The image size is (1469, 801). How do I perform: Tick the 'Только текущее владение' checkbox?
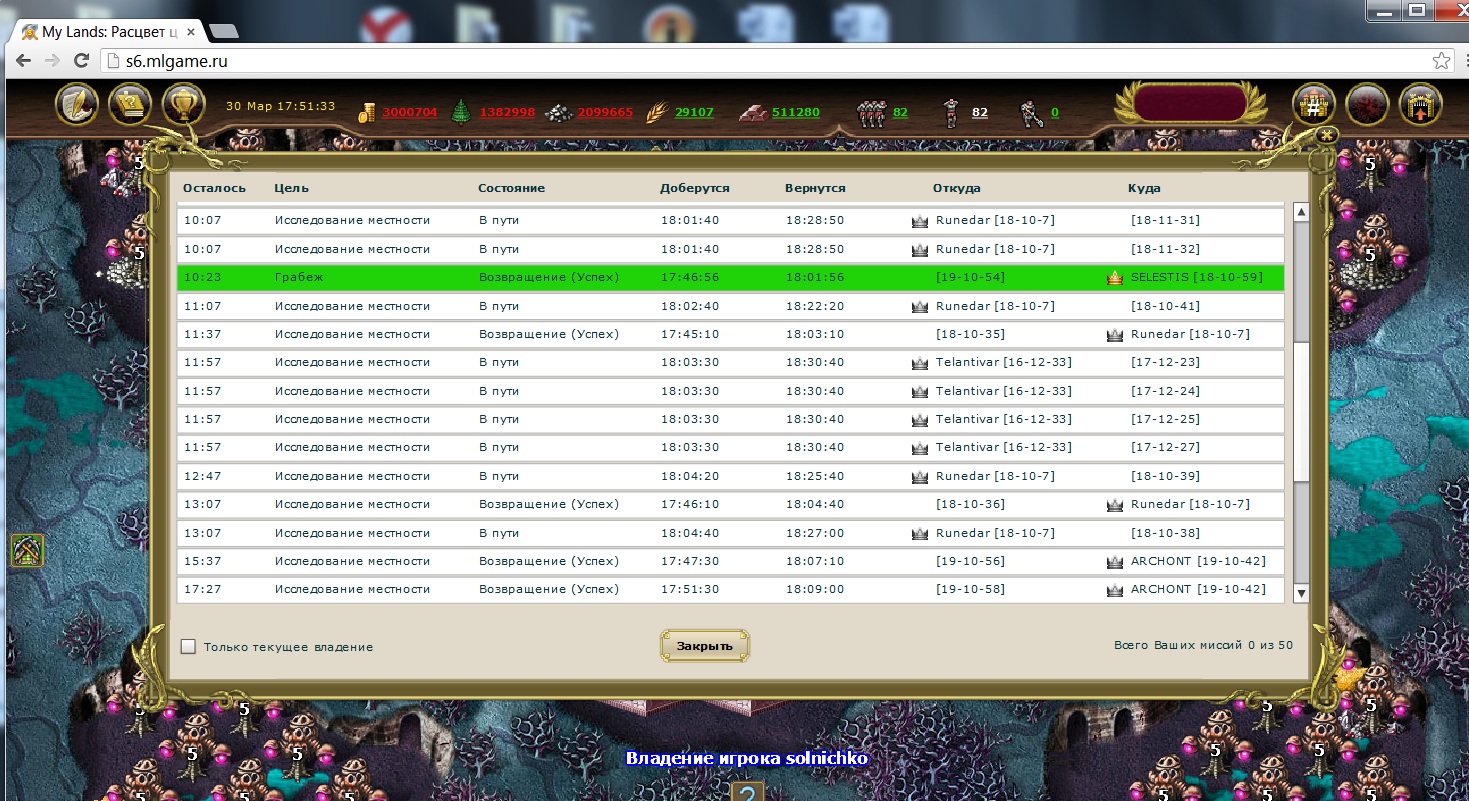(x=188, y=647)
